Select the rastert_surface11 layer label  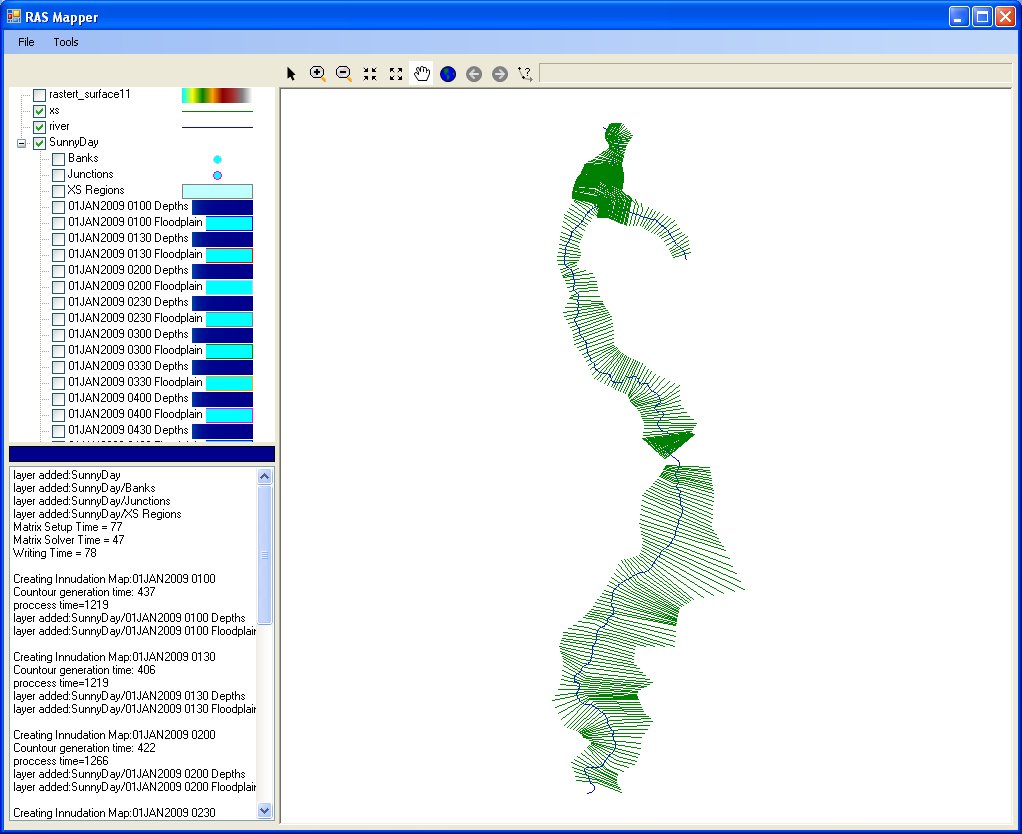[90, 94]
